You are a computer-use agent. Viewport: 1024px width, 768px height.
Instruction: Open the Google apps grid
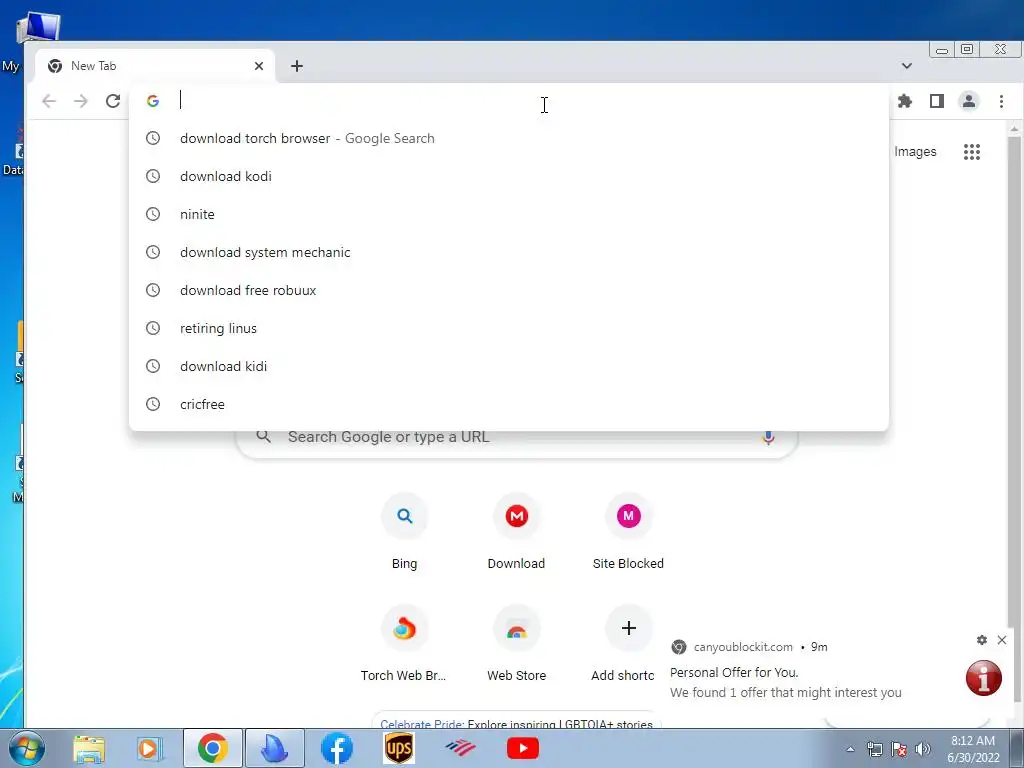(972, 152)
